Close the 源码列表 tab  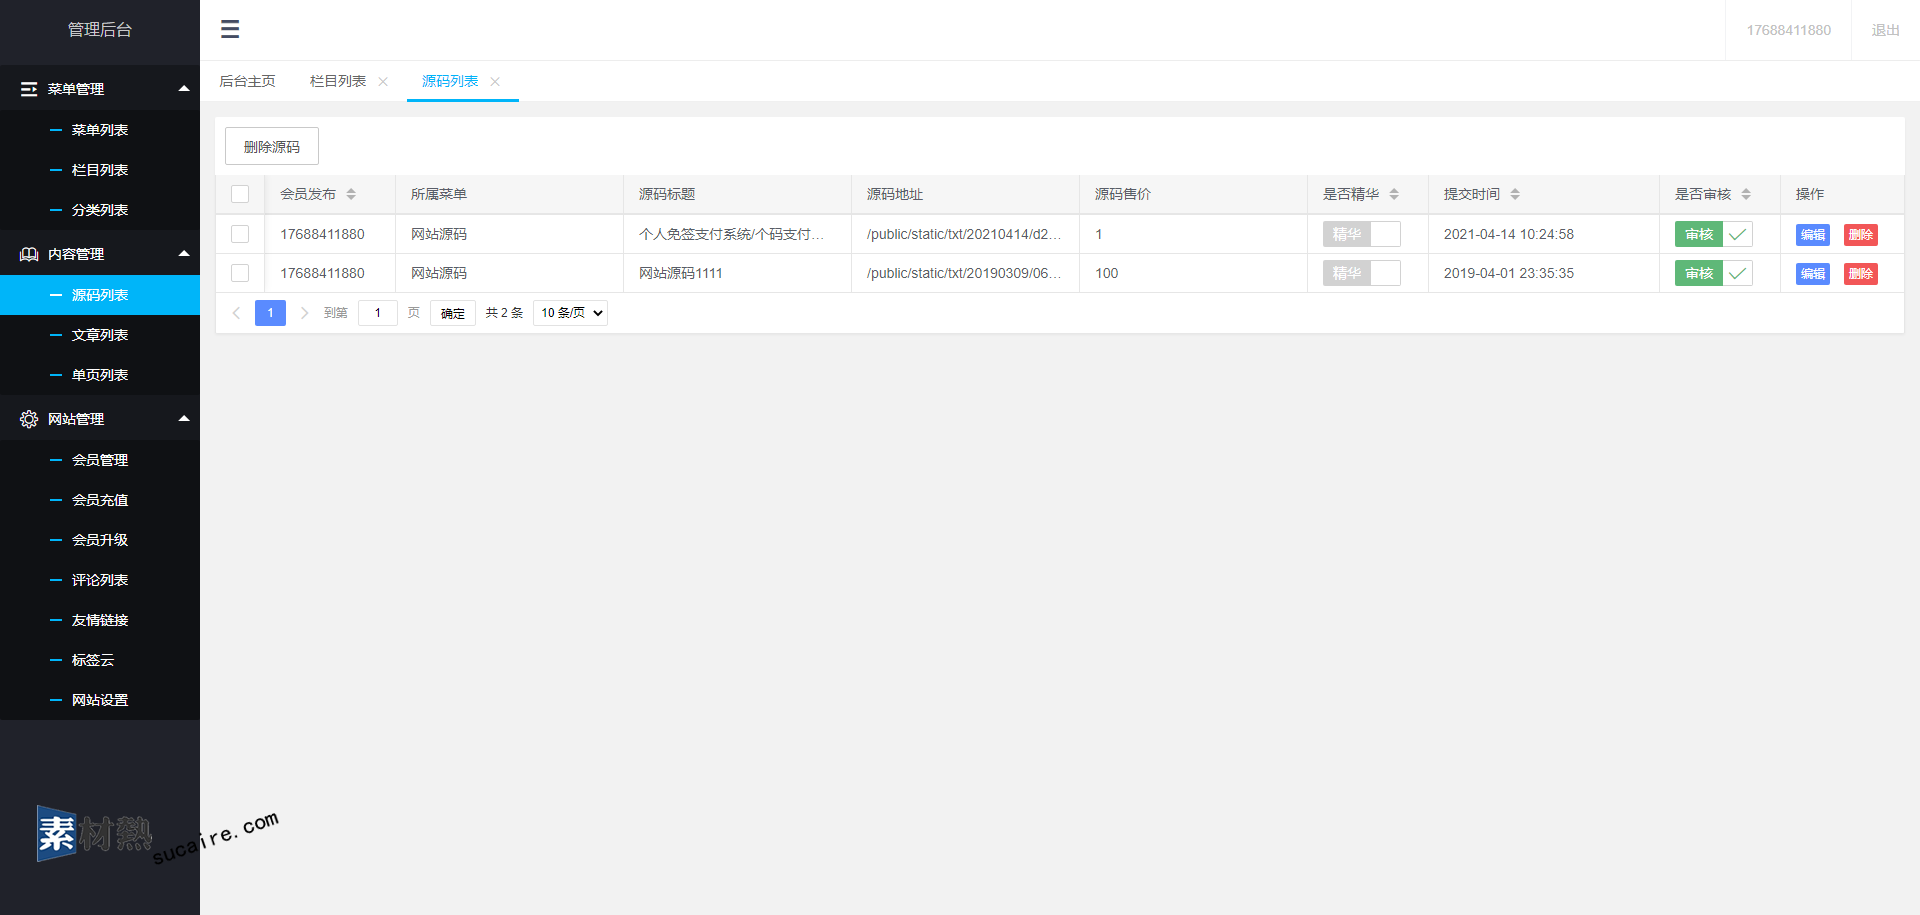495,82
